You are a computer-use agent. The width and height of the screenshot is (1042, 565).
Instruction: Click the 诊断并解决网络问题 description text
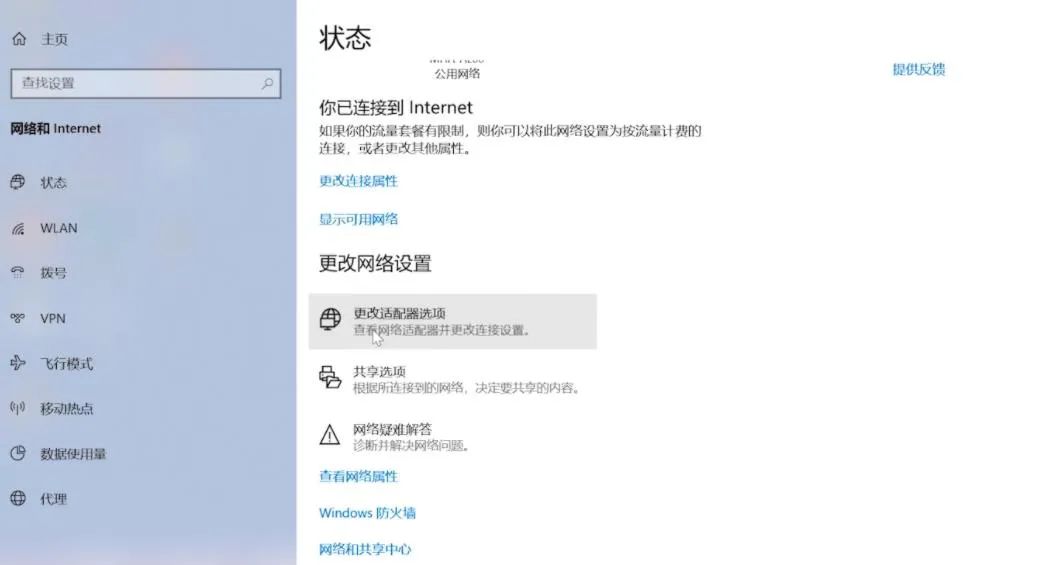411,445
